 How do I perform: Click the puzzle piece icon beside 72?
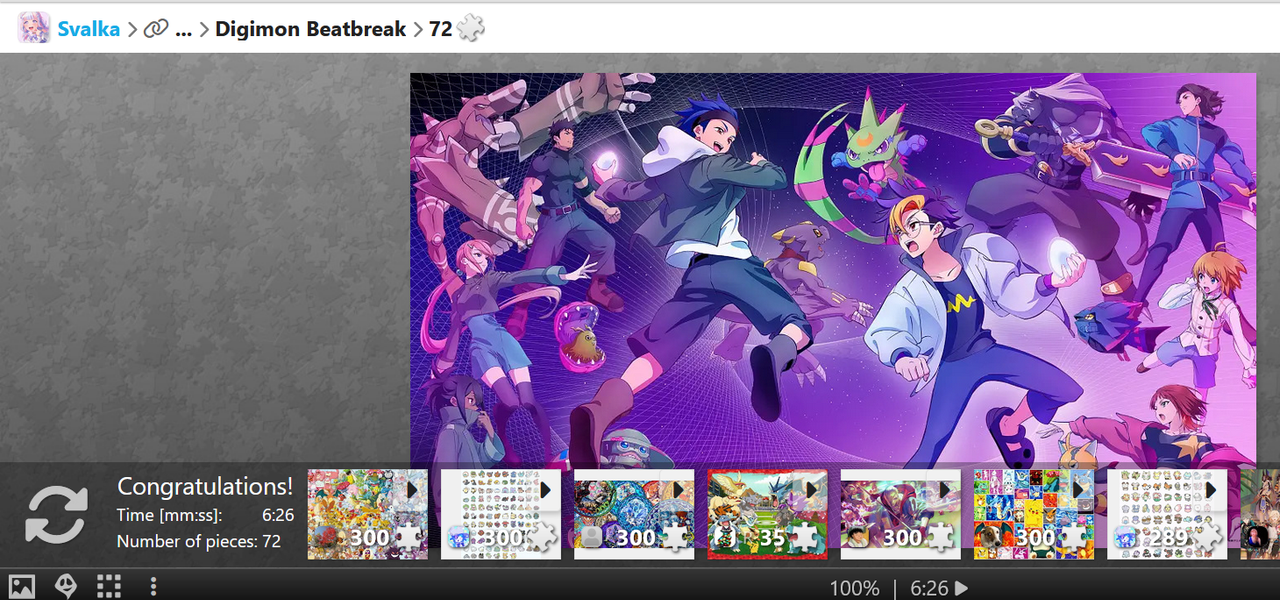coord(470,29)
